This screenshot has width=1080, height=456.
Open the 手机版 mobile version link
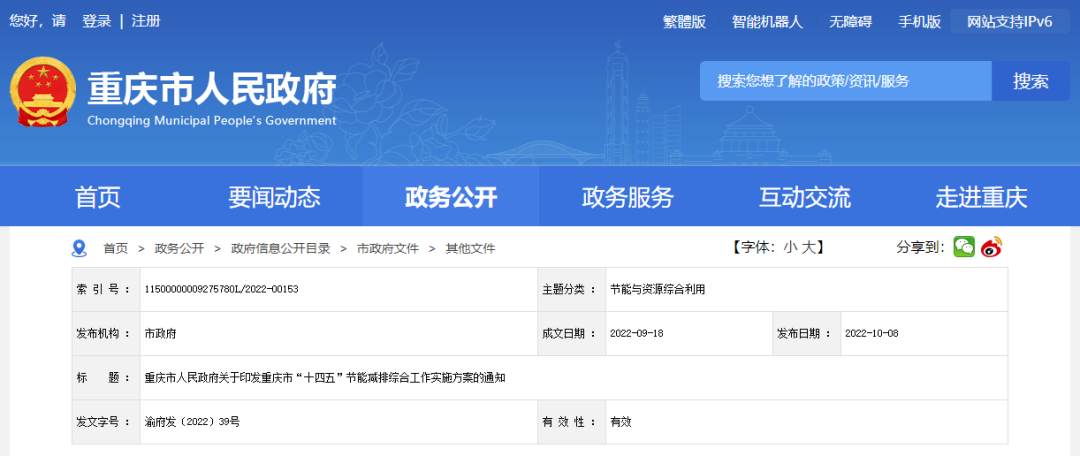tap(919, 22)
